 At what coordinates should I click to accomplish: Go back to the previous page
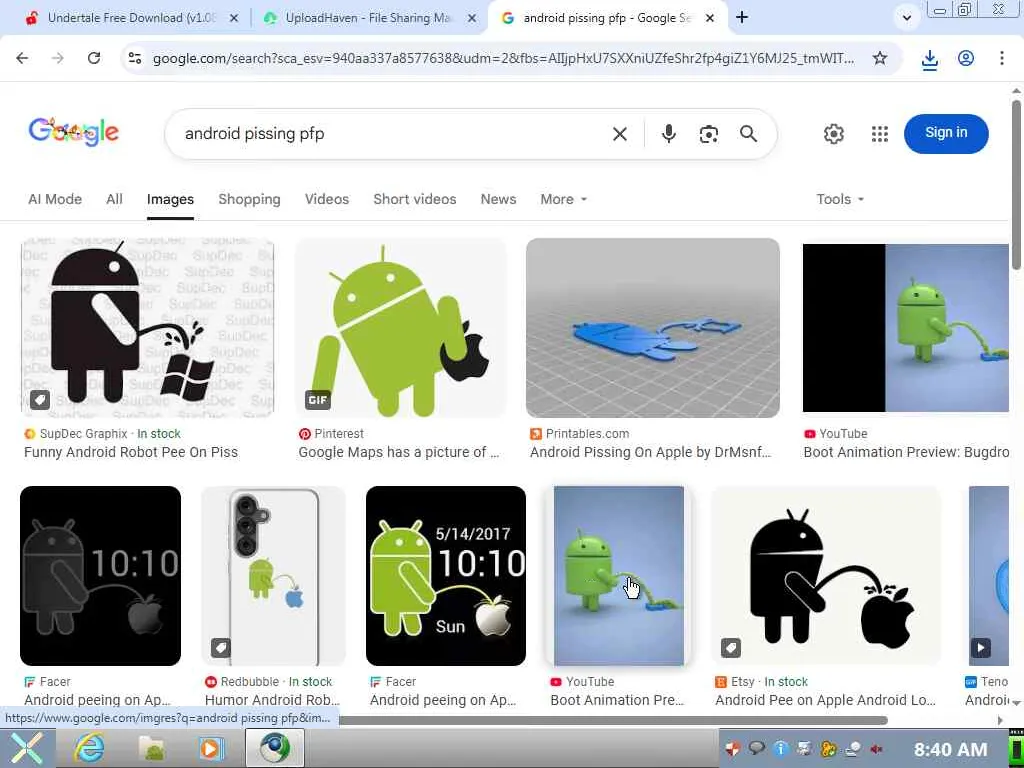pos(22,58)
